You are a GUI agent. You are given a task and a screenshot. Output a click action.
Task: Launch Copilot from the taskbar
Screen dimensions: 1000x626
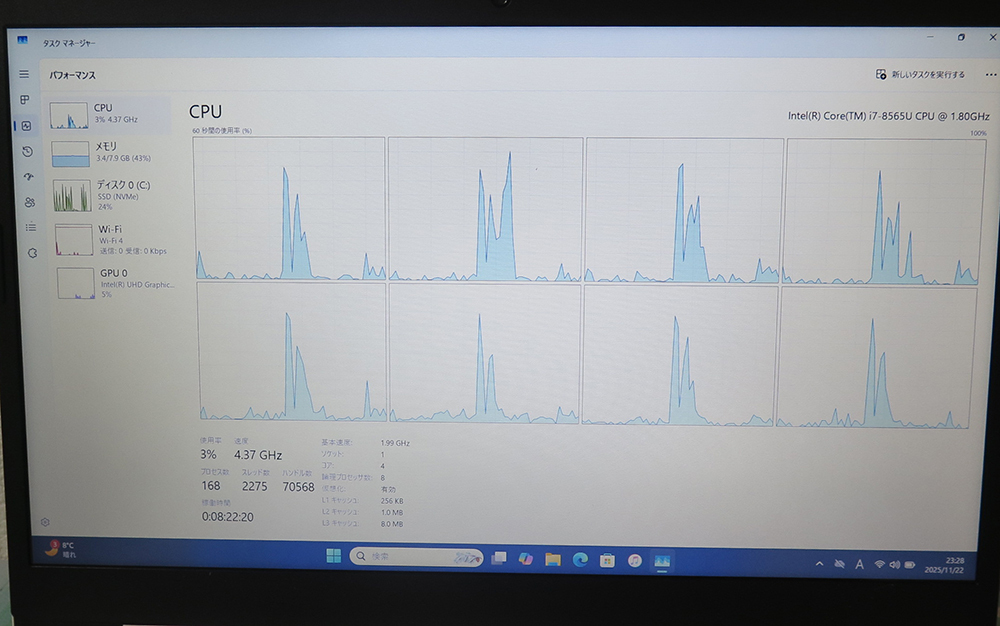(x=526, y=558)
